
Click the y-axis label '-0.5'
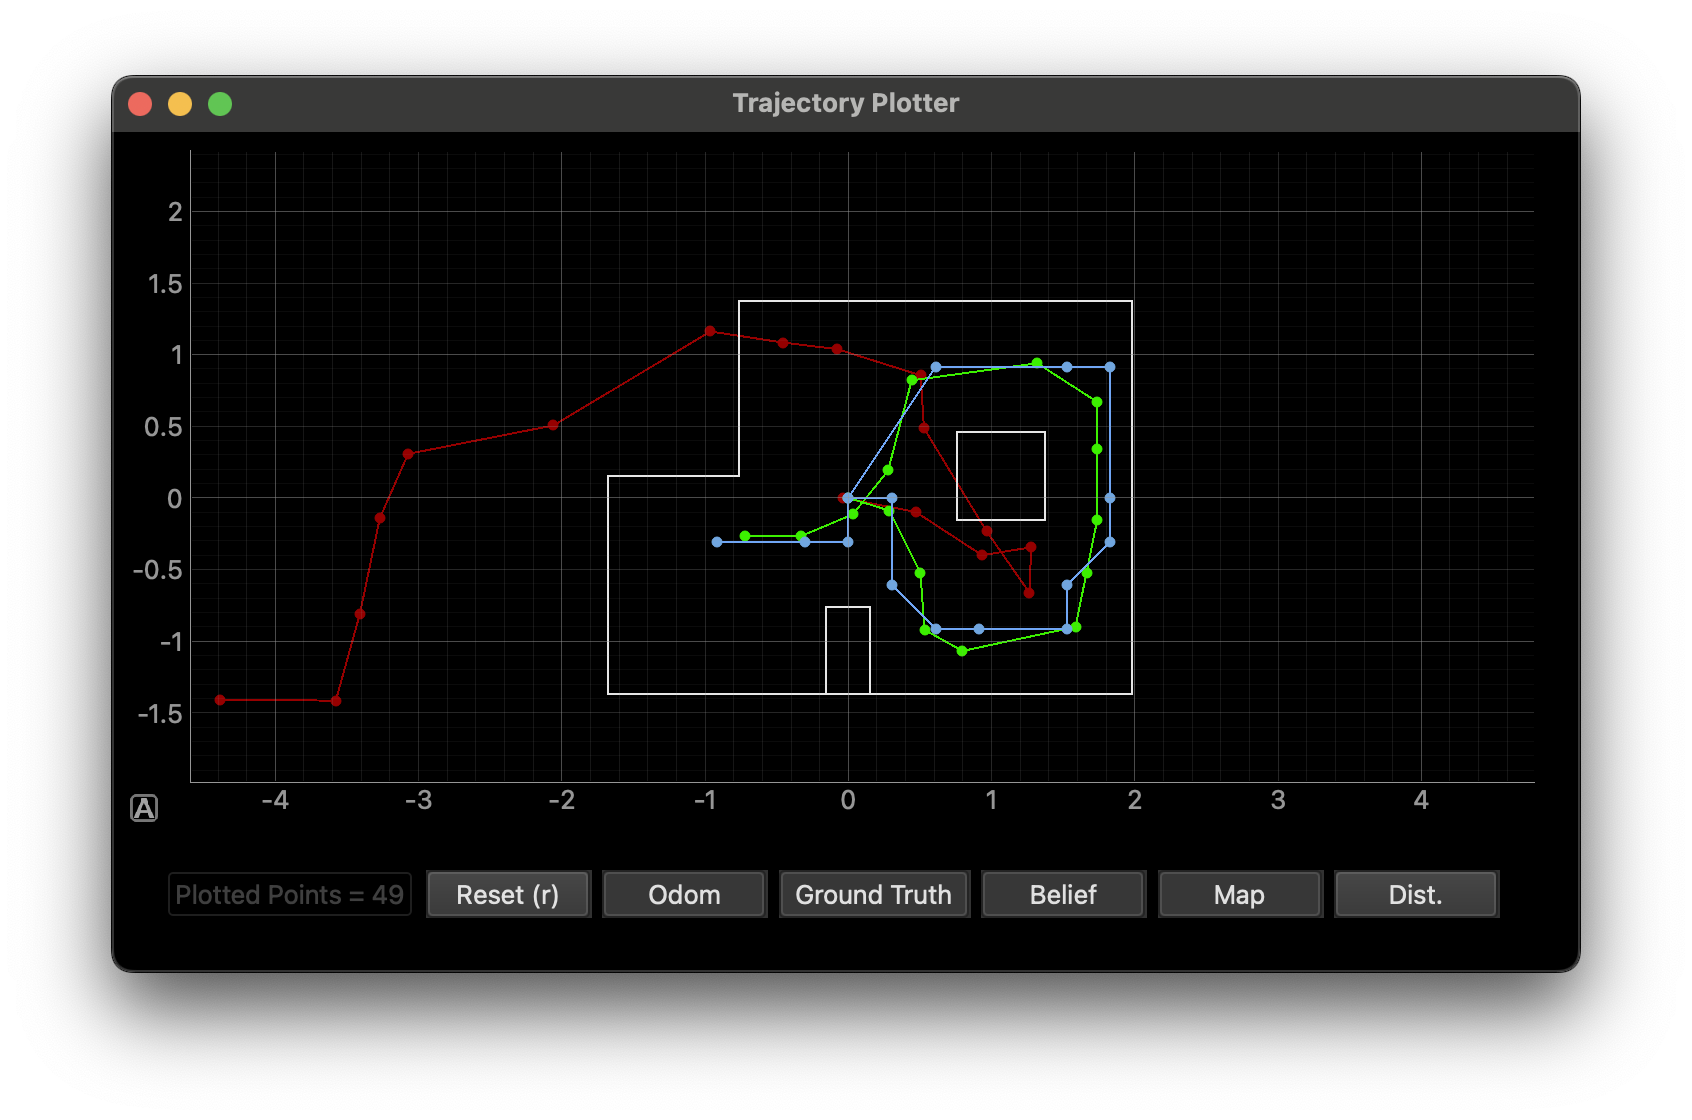point(158,570)
